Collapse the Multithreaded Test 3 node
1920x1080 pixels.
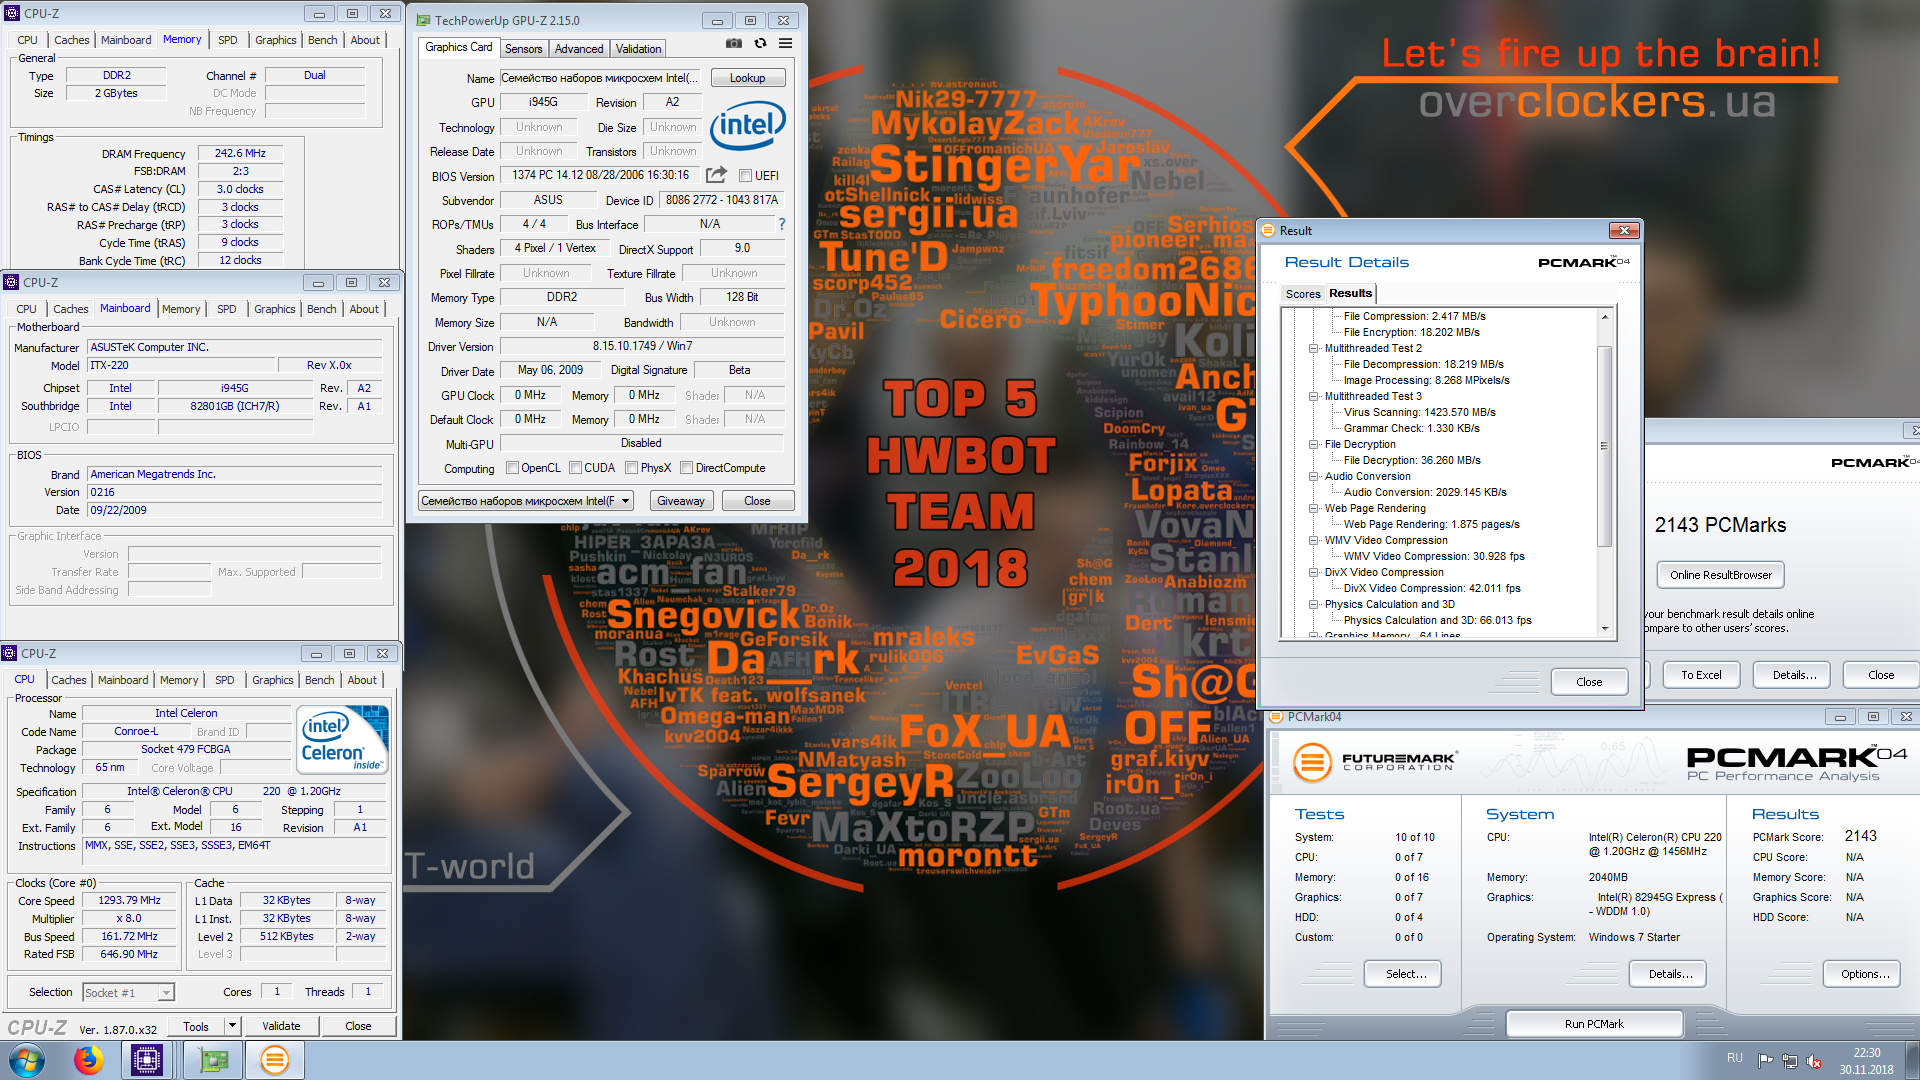click(1313, 396)
